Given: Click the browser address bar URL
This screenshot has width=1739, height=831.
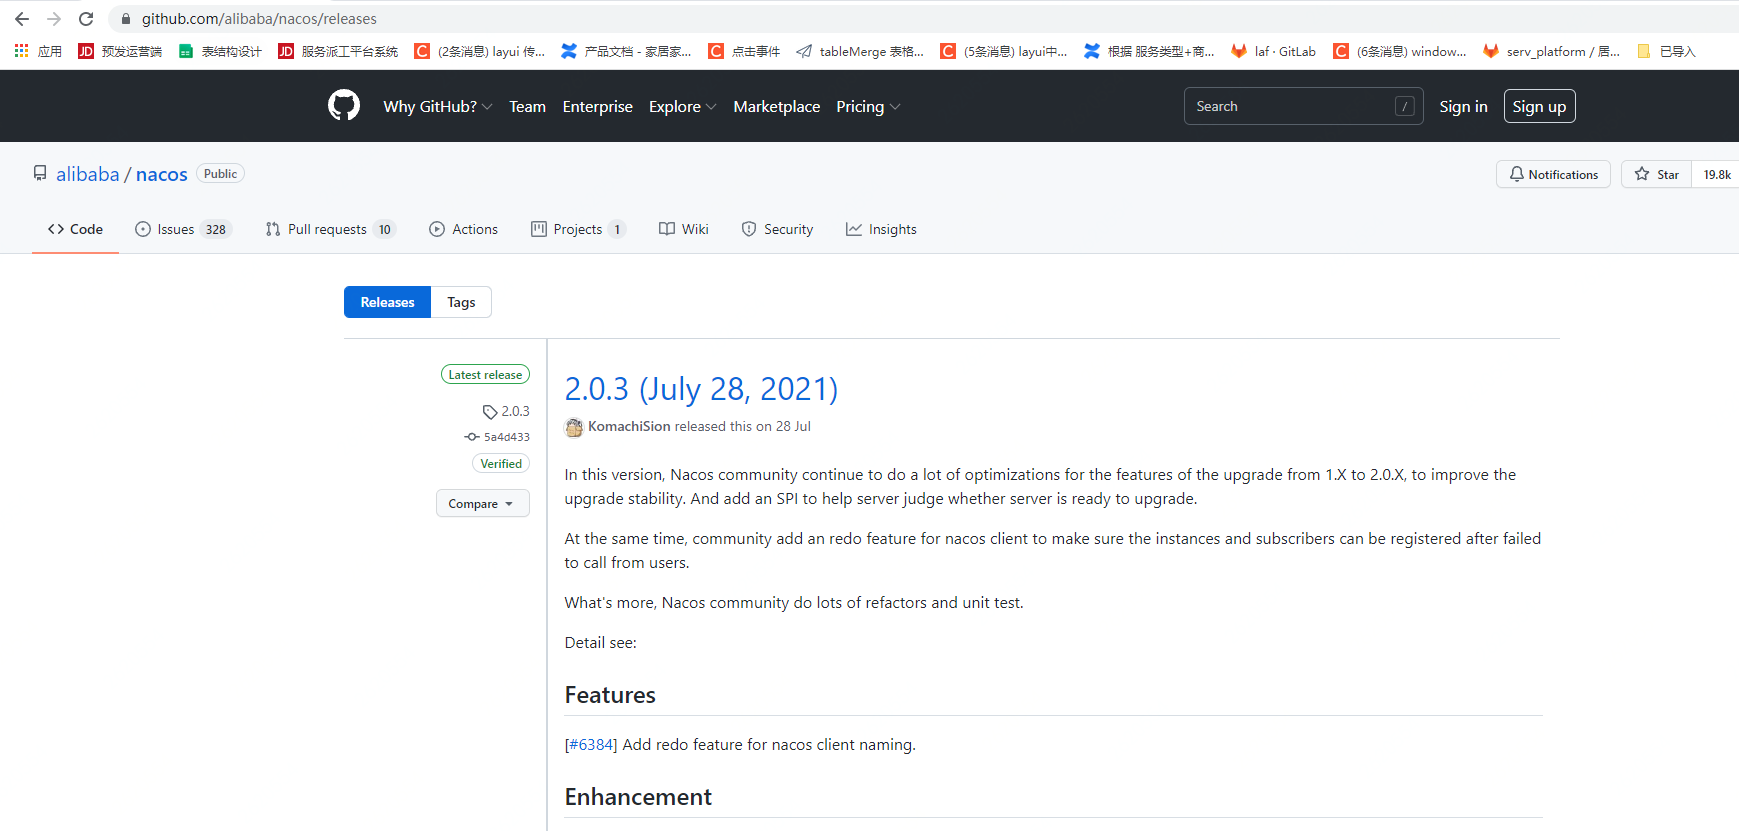Looking at the screenshot, I should 259,19.
